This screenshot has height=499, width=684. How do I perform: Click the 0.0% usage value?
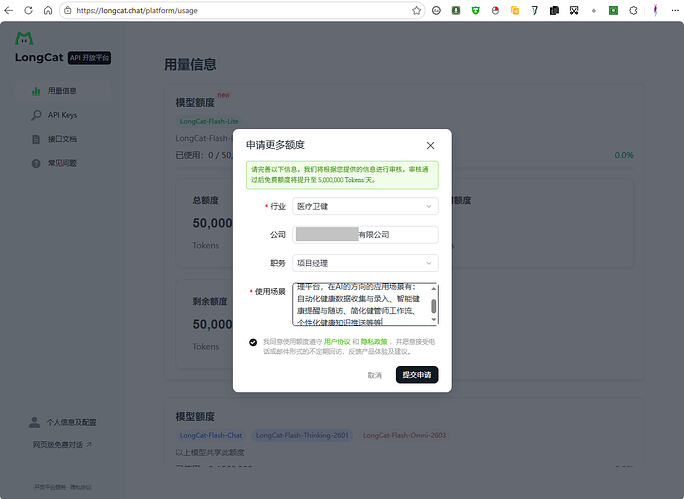[x=624, y=155]
